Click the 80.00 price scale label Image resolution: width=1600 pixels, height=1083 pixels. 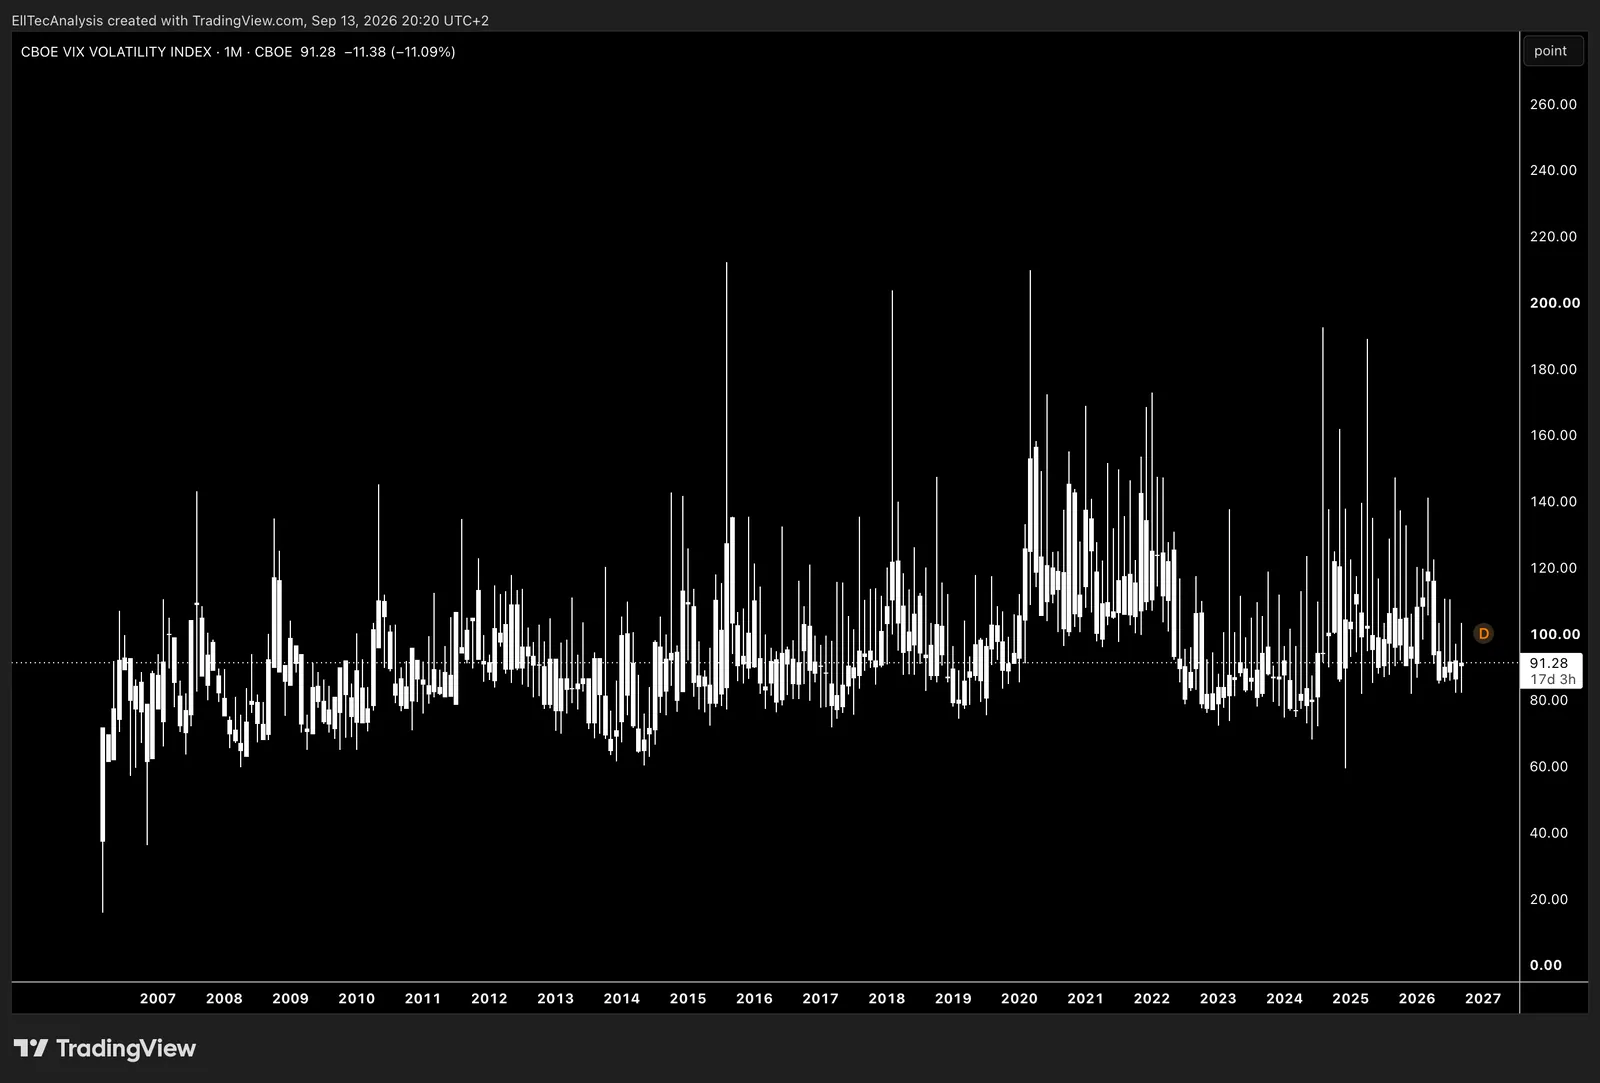tap(1549, 700)
